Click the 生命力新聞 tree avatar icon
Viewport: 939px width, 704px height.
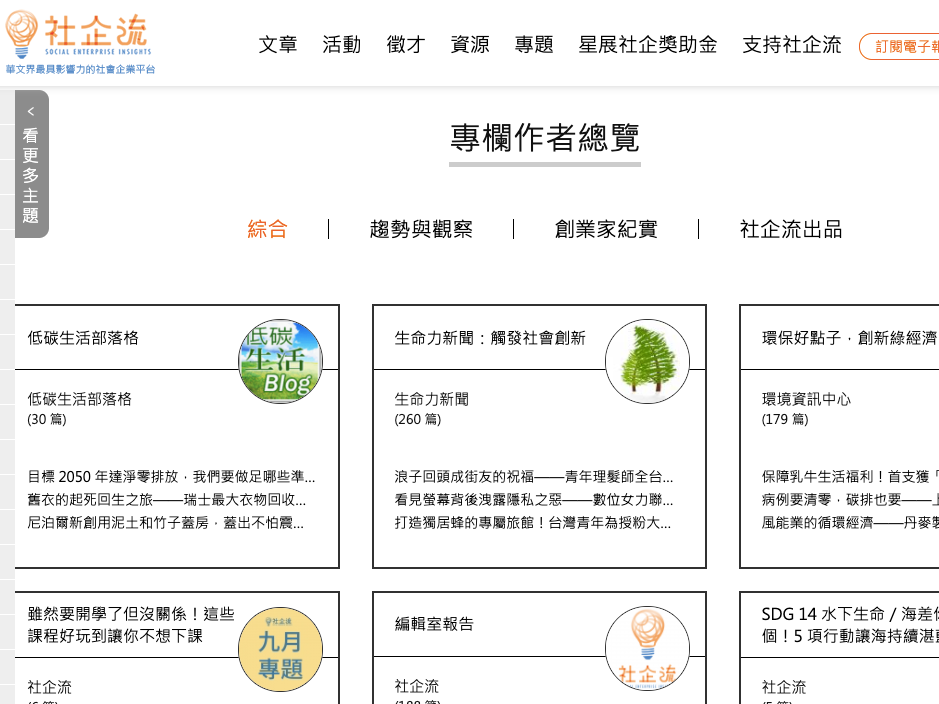647,361
